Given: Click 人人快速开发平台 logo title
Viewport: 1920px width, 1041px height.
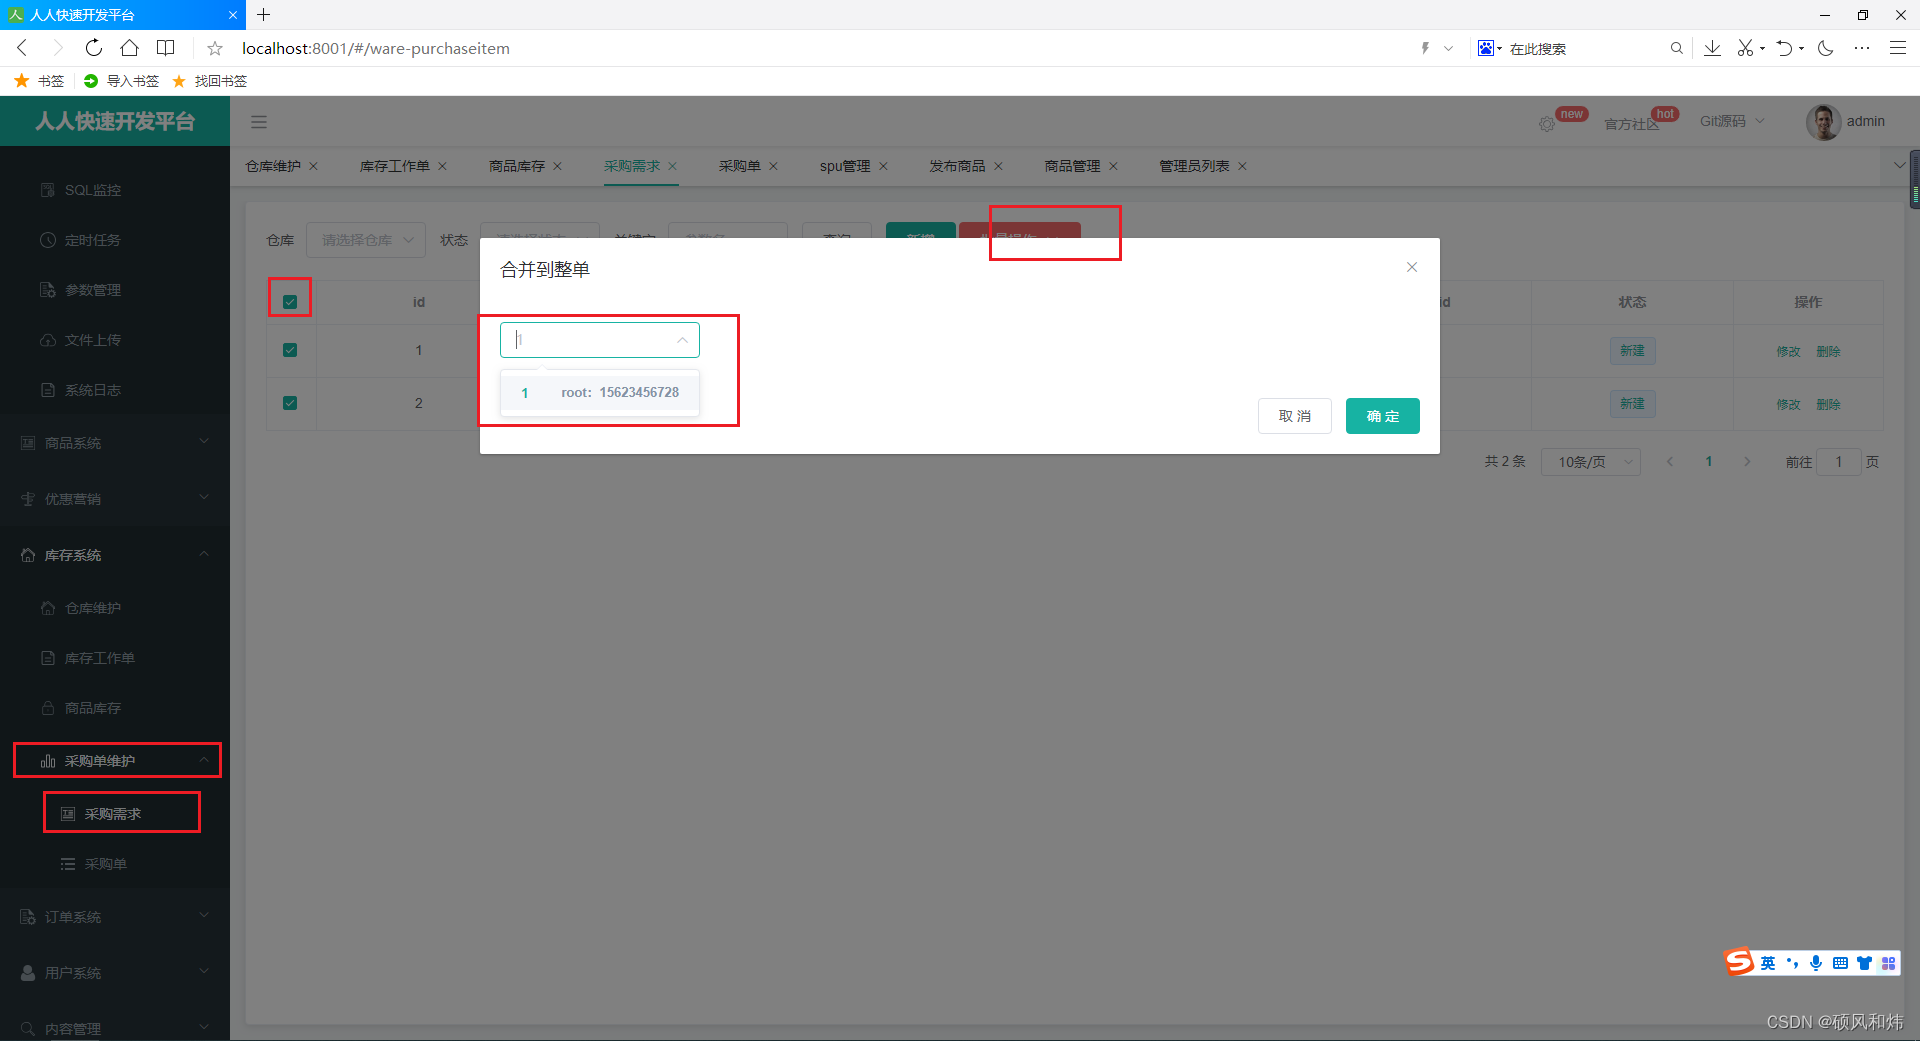Looking at the screenshot, I should [115, 121].
